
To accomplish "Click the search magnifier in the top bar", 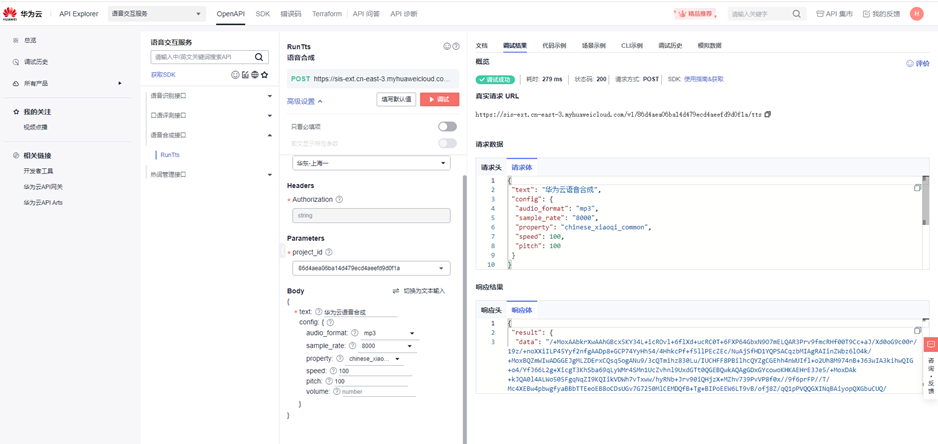I will (797, 14).
